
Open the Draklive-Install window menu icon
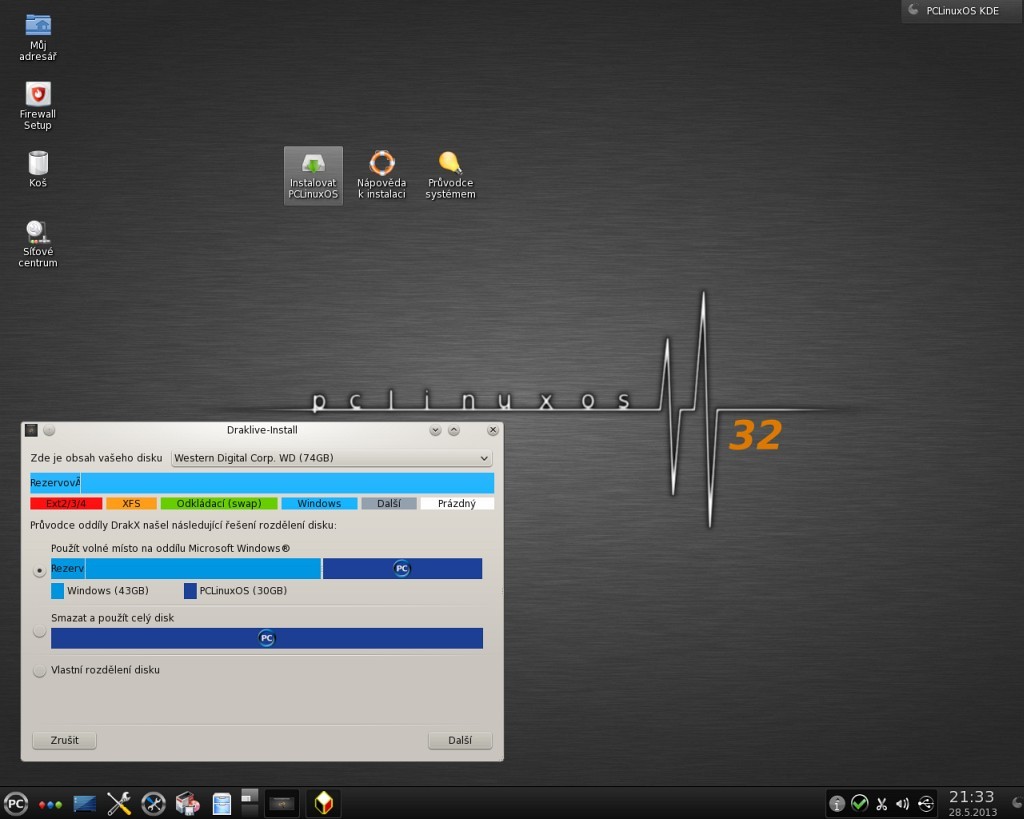point(31,430)
